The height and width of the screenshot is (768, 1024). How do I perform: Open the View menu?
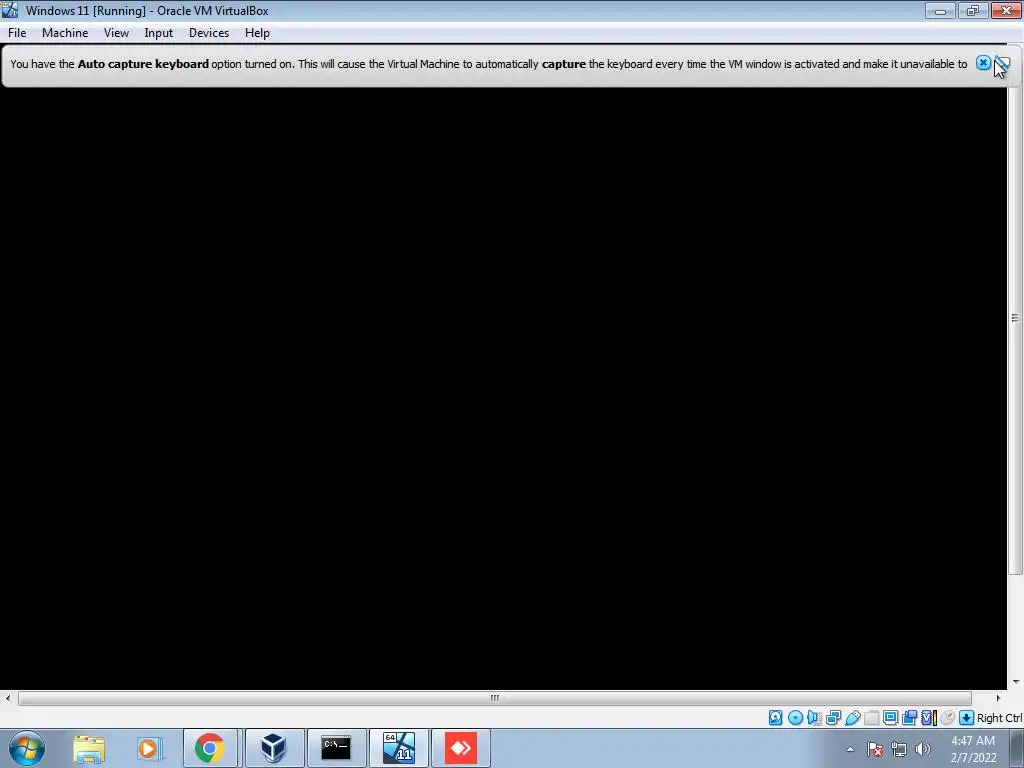[116, 33]
